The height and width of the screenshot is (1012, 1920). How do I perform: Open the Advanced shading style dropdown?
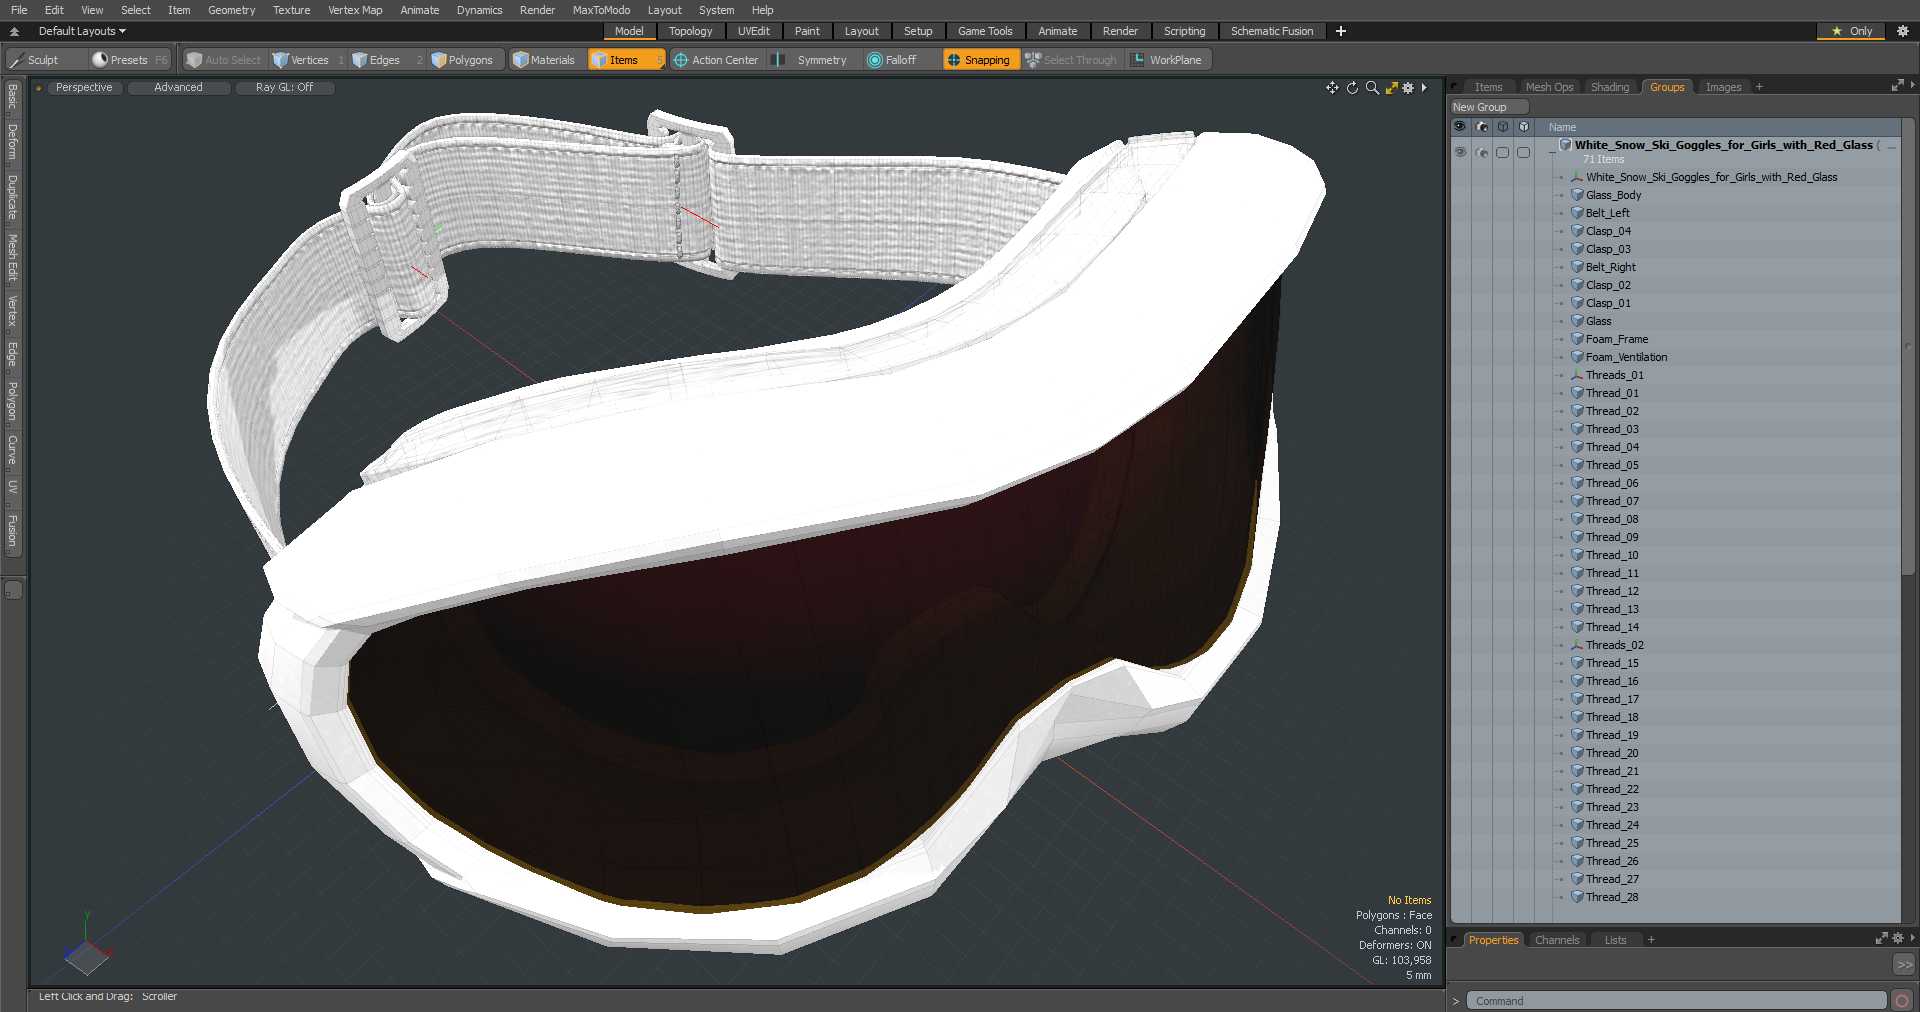click(x=178, y=87)
